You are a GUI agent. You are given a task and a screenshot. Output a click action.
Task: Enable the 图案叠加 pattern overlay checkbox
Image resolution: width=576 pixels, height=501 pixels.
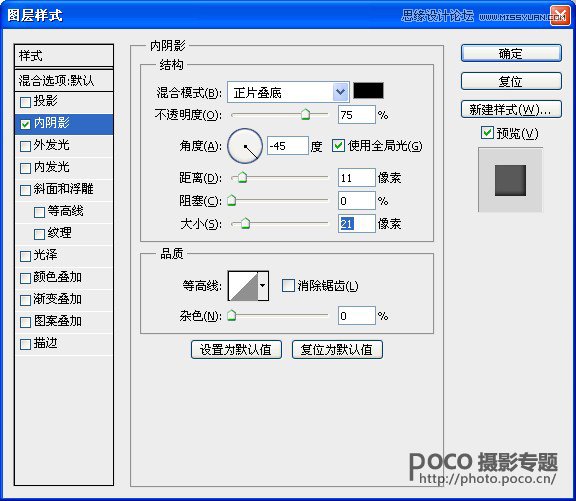point(25,322)
